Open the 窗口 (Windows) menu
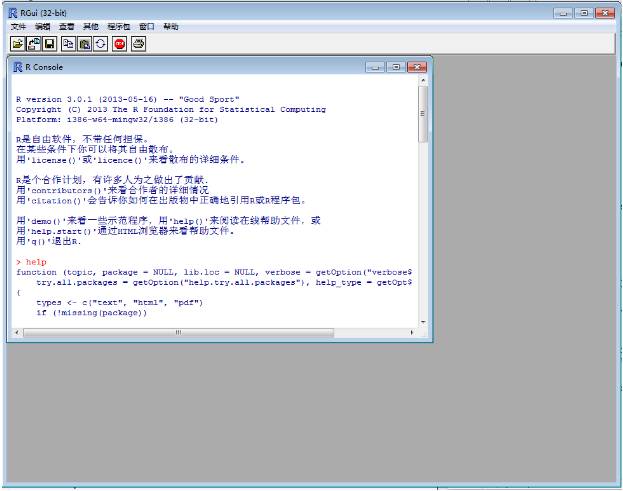This screenshot has width=623, height=491. [147, 27]
